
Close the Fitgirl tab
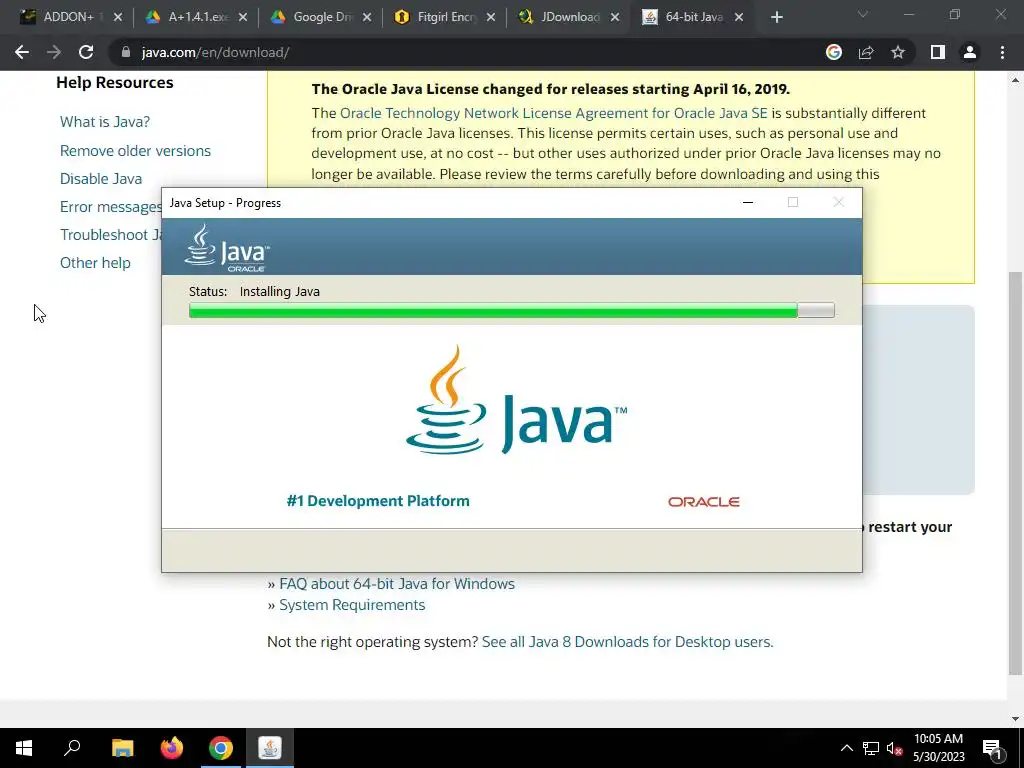click(x=491, y=18)
